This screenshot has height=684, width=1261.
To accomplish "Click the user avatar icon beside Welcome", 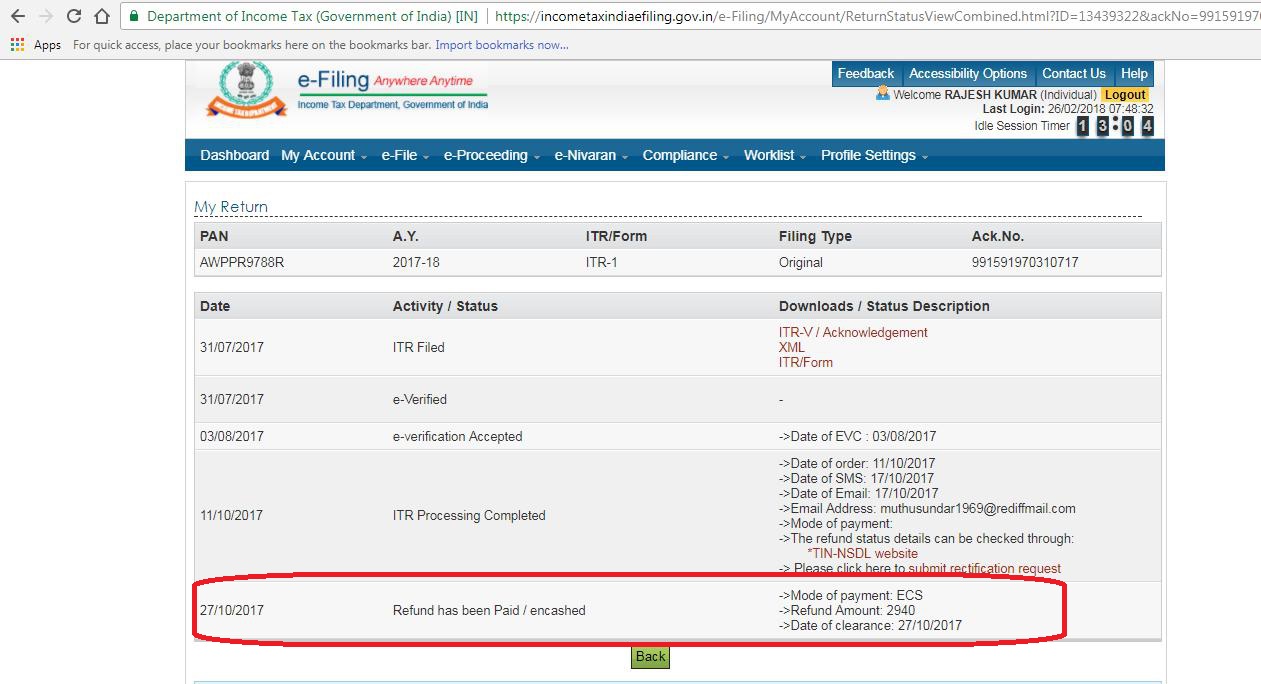I will (x=882, y=94).
